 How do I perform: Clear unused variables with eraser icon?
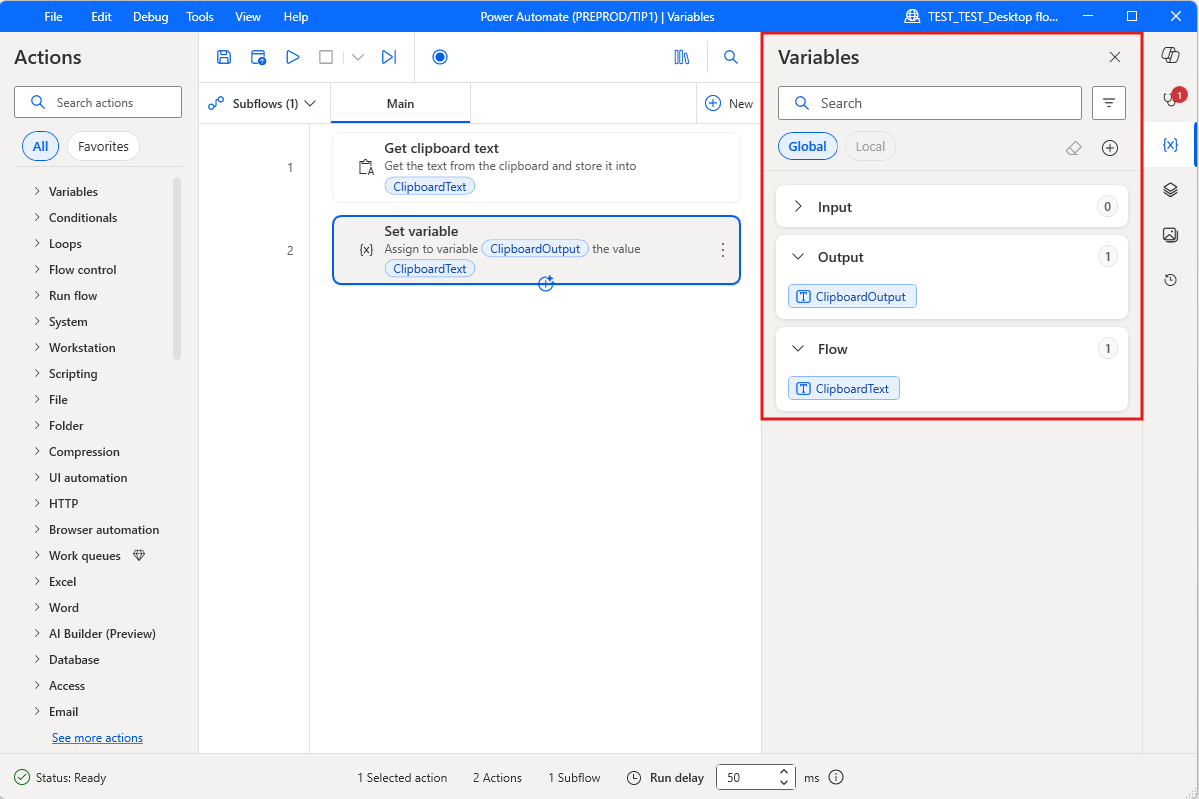1074,148
